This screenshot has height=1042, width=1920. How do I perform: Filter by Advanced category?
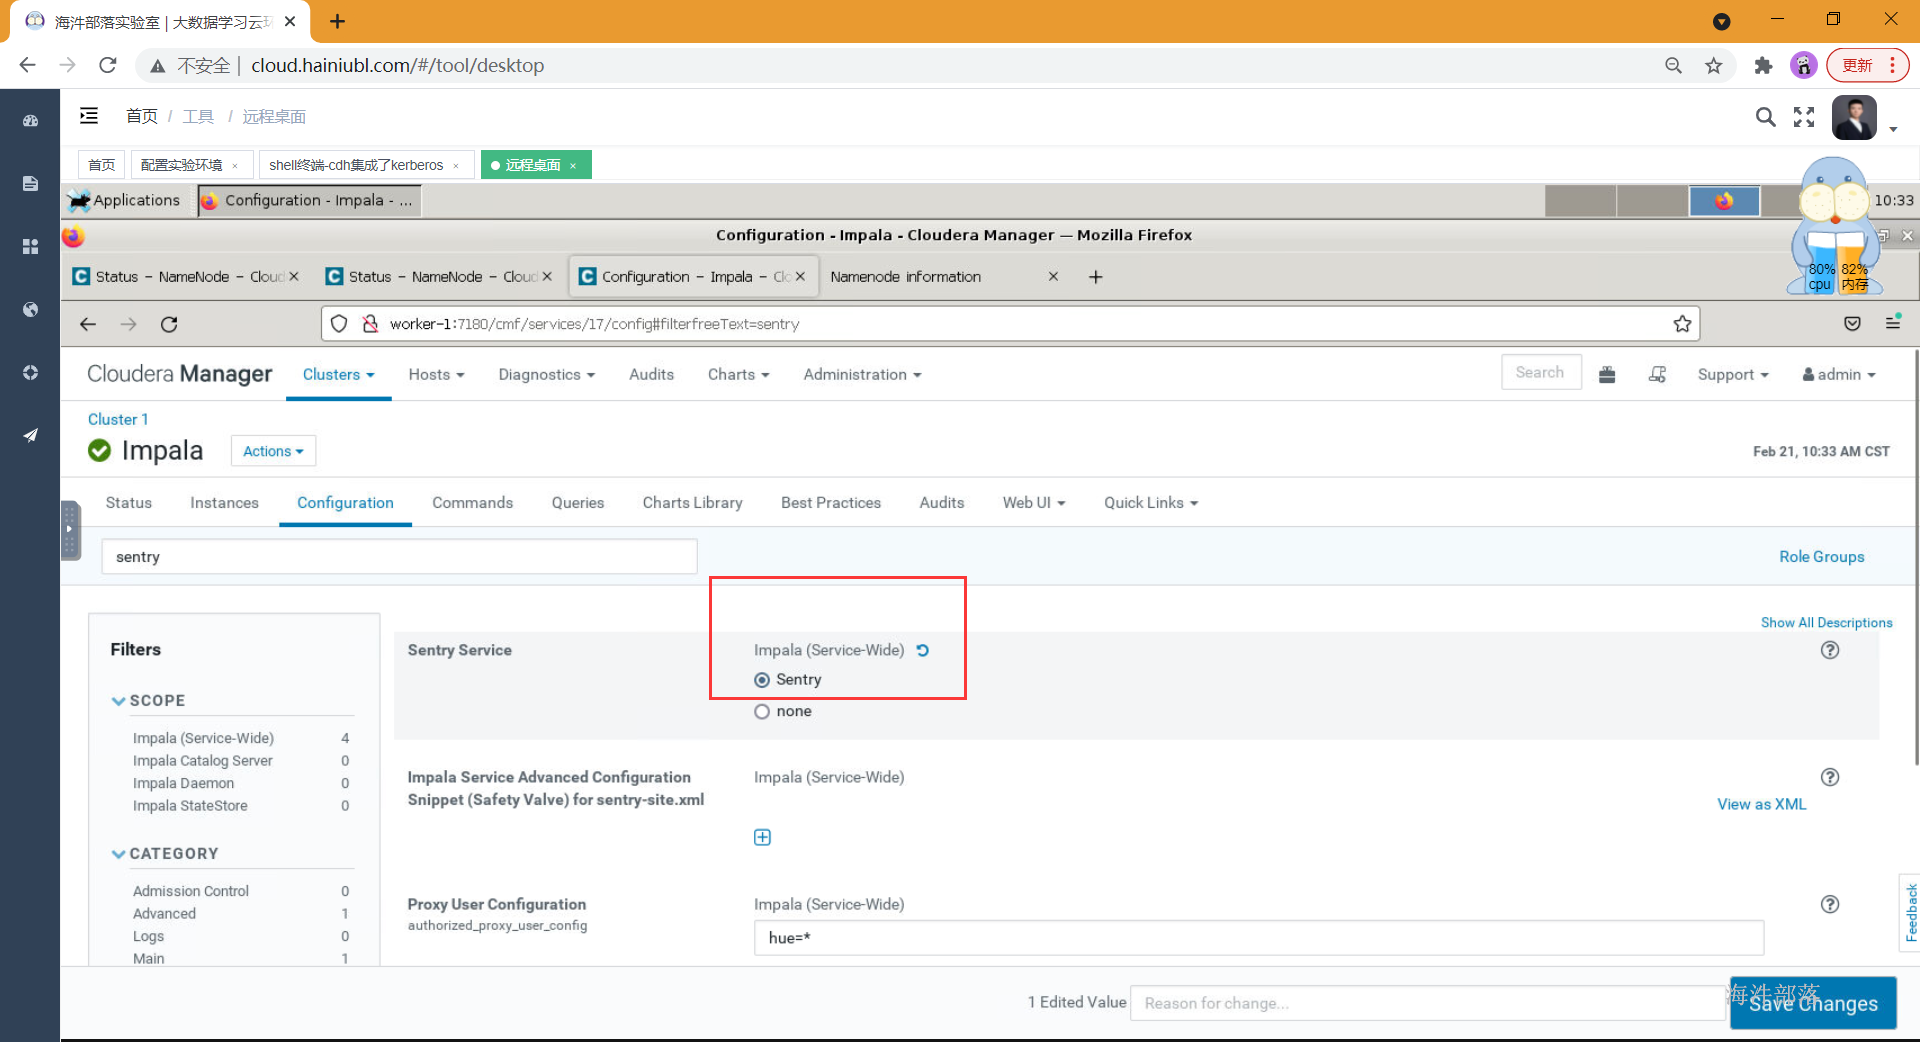click(x=164, y=913)
